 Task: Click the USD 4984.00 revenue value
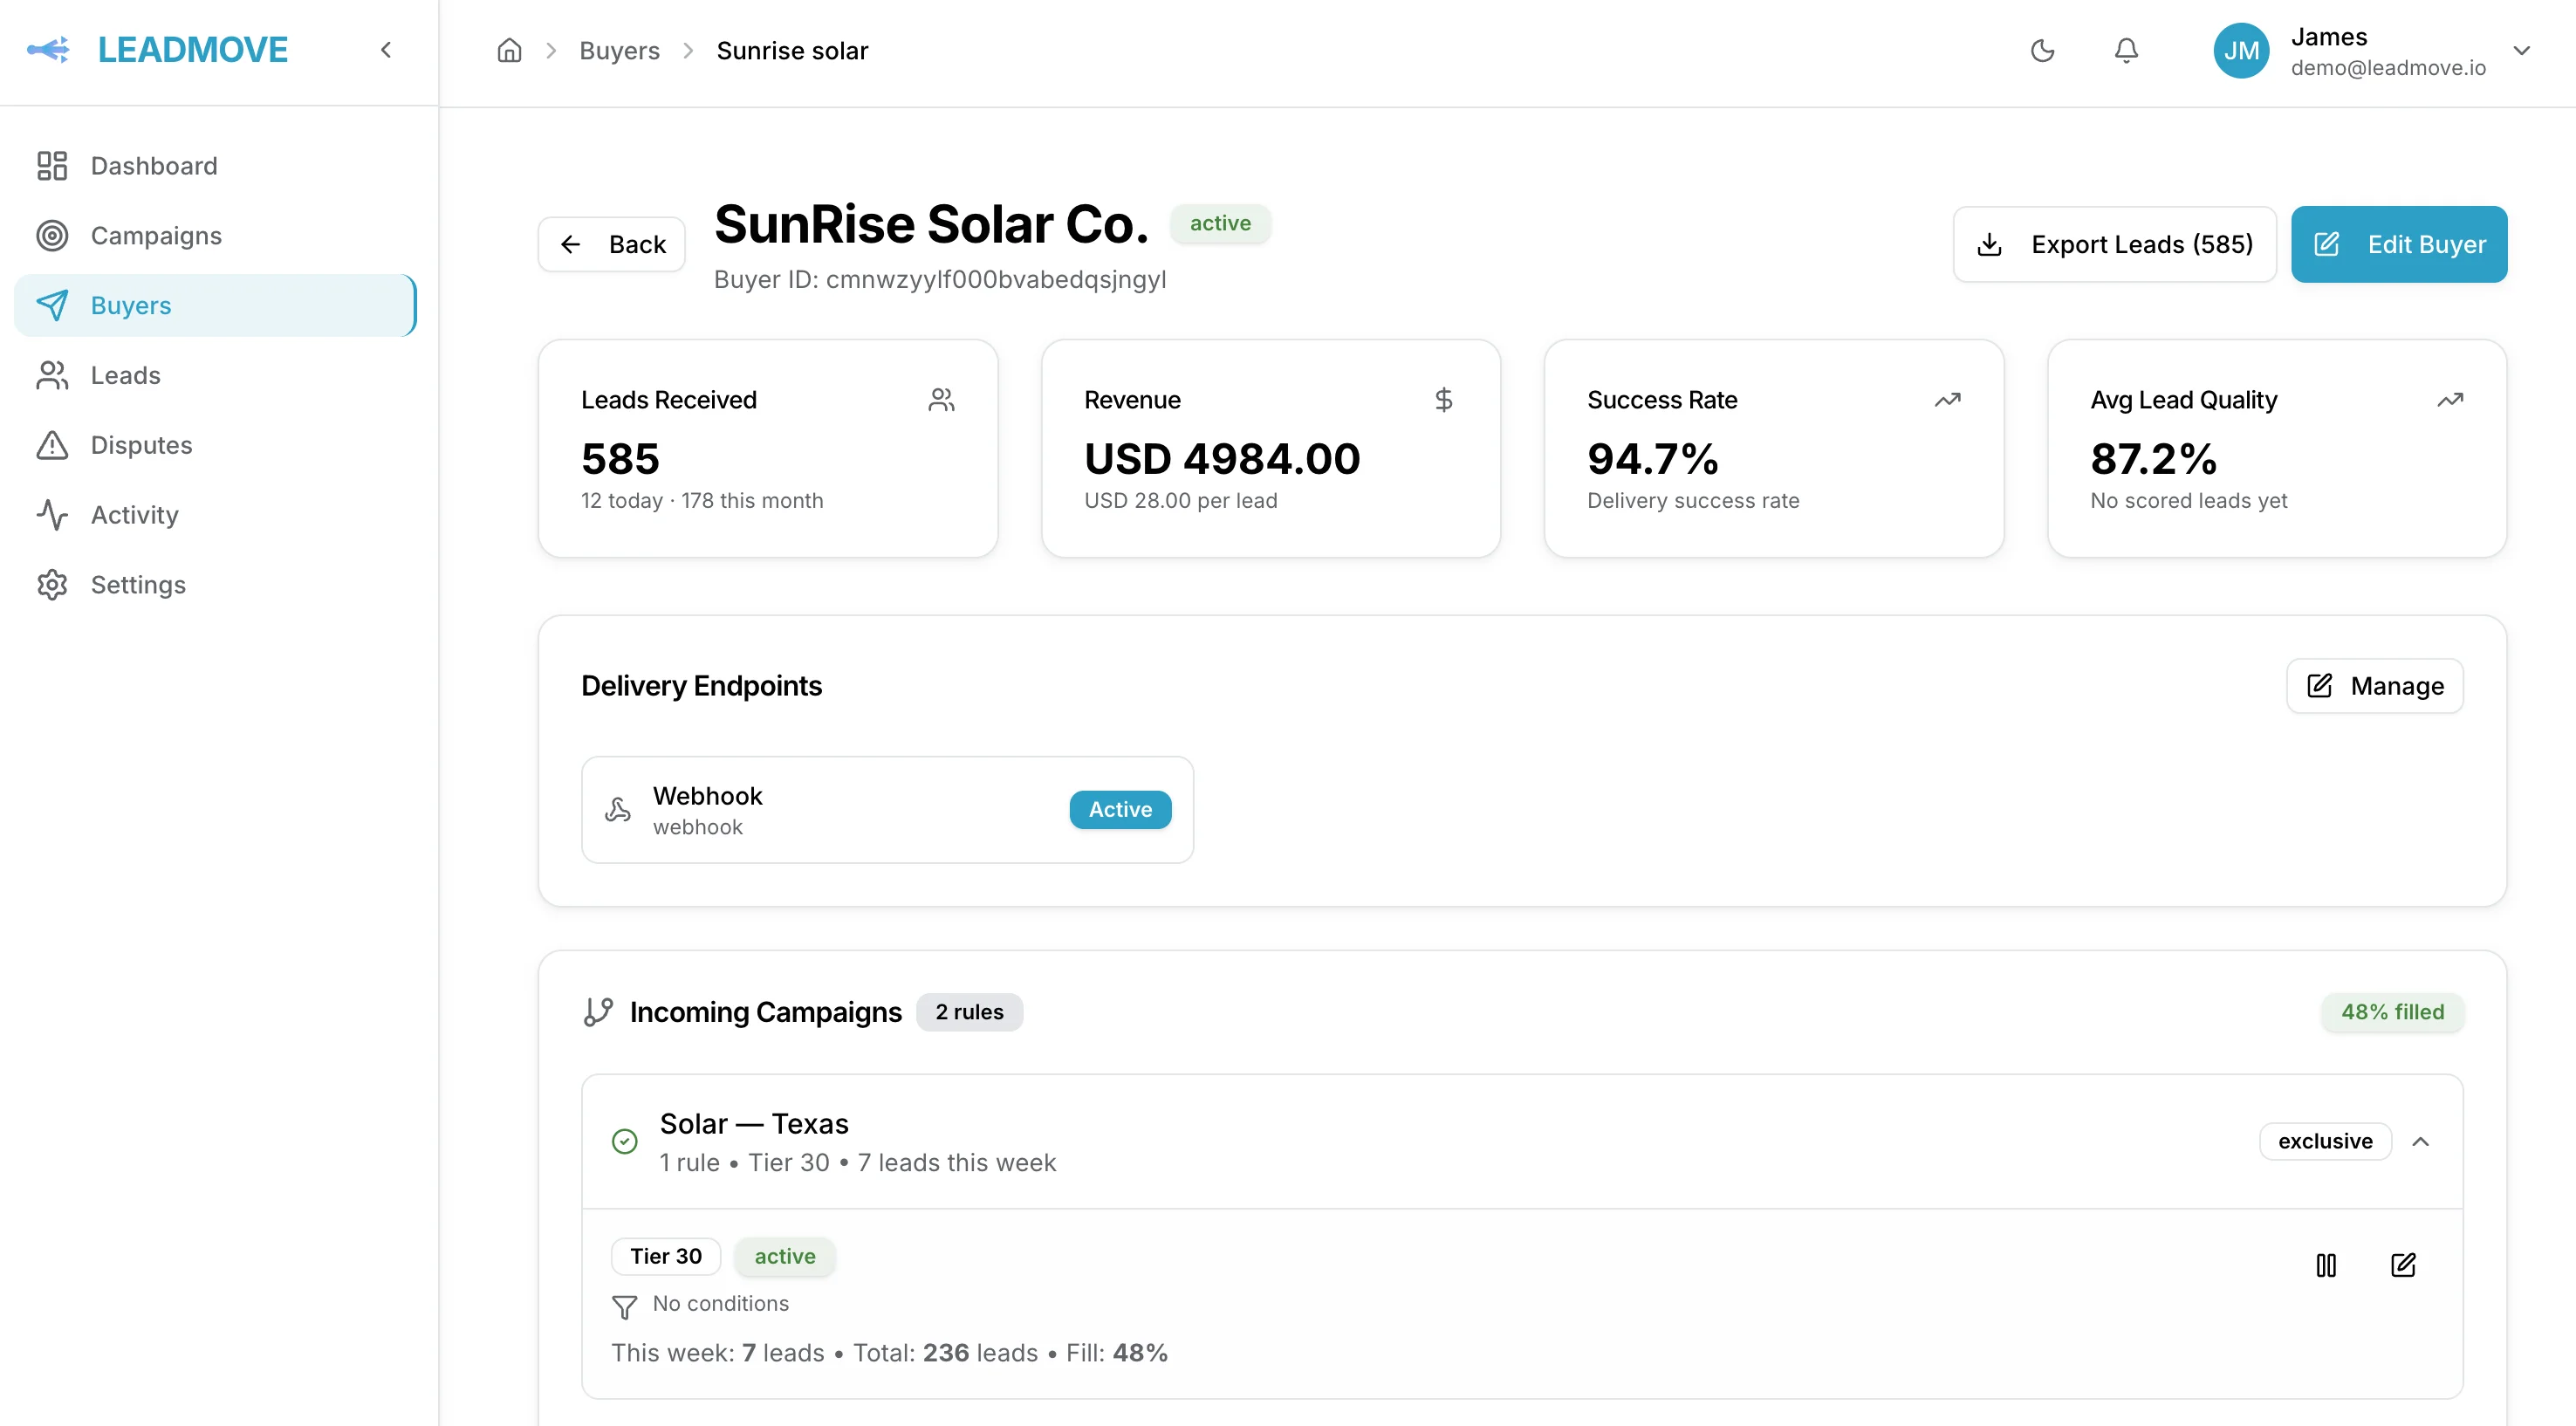click(x=1222, y=459)
